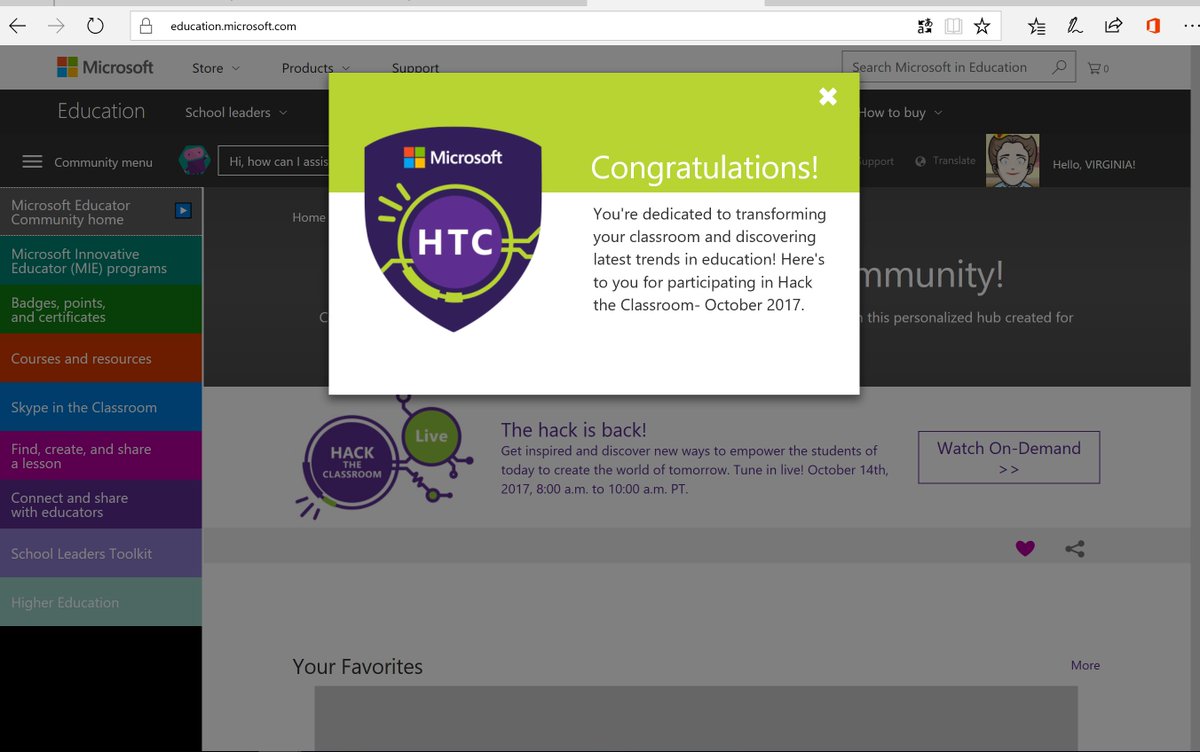Click the lock icon in address bar
The height and width of the screenshot is (752, 1200).
[146, 26]
